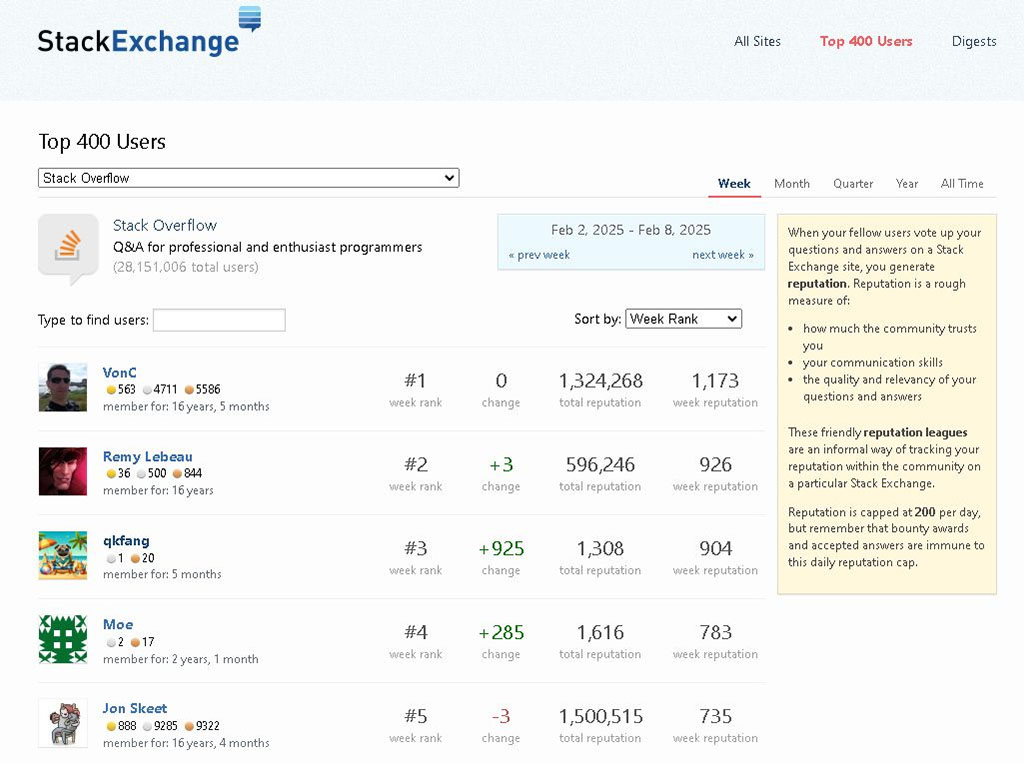This screenshot has width=1024, height=764.
Task: Open Moe's green identicon avatar
Action: (63, 639)
